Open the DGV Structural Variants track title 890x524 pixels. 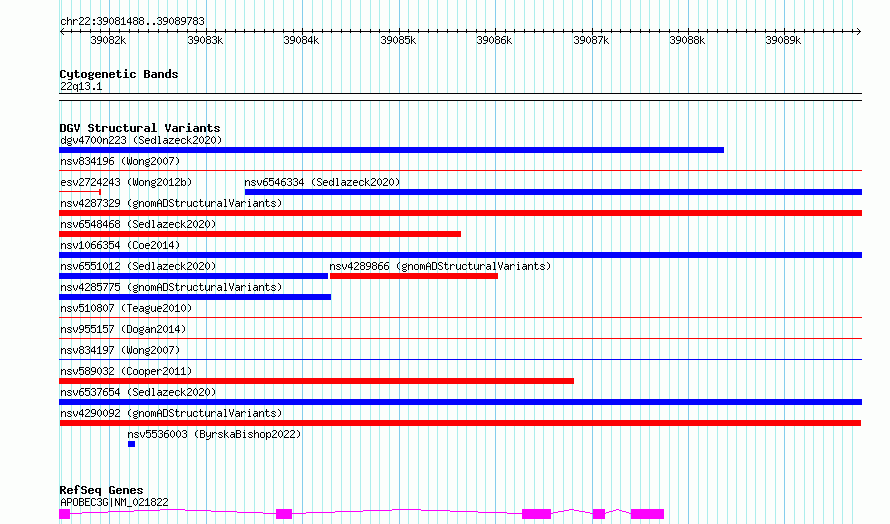(140, 128)
